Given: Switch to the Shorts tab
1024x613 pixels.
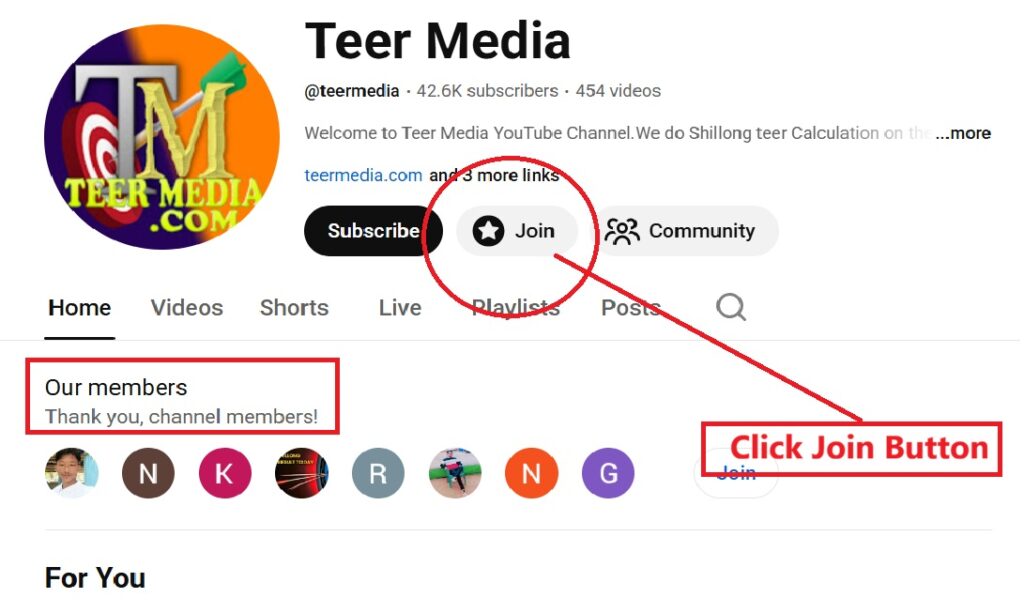Looking at the screenshot, I should [x=294, y=307].
